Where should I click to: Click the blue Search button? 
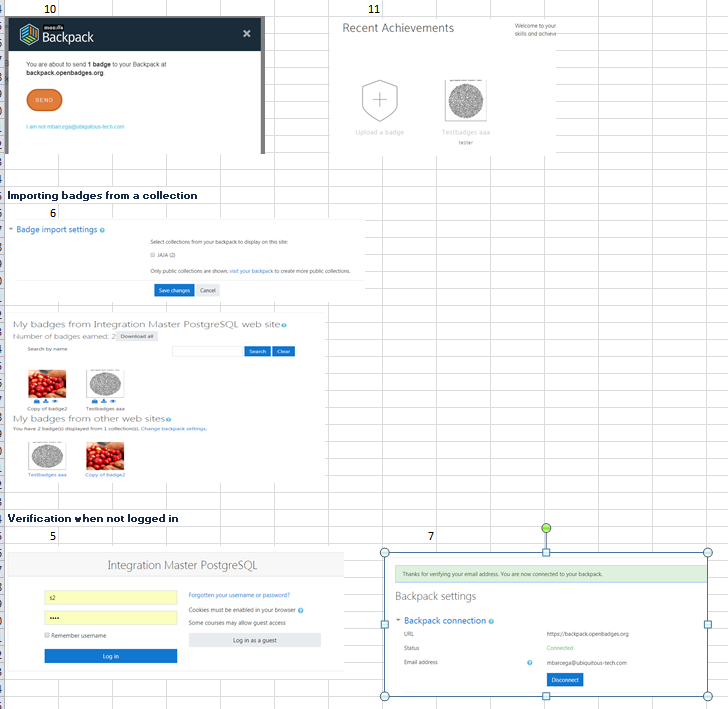pos(257,351)
